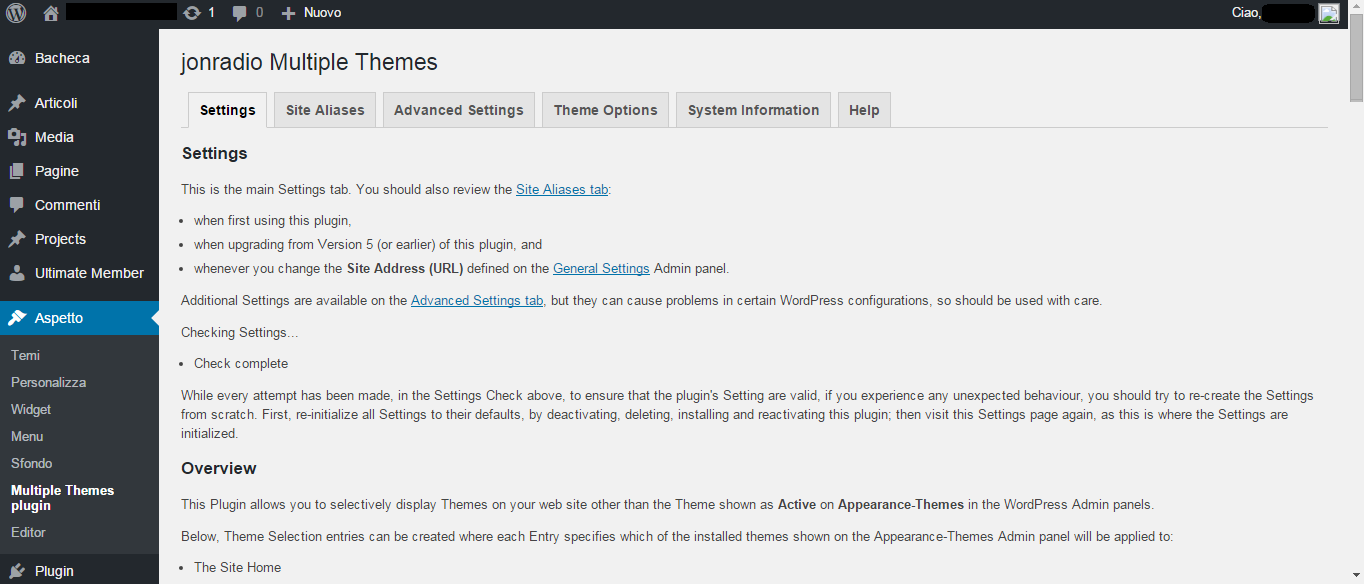Screen dimensions: 1364x584
Task: Click the Aspetto paintbrush icon
Action: click(17, 318)
